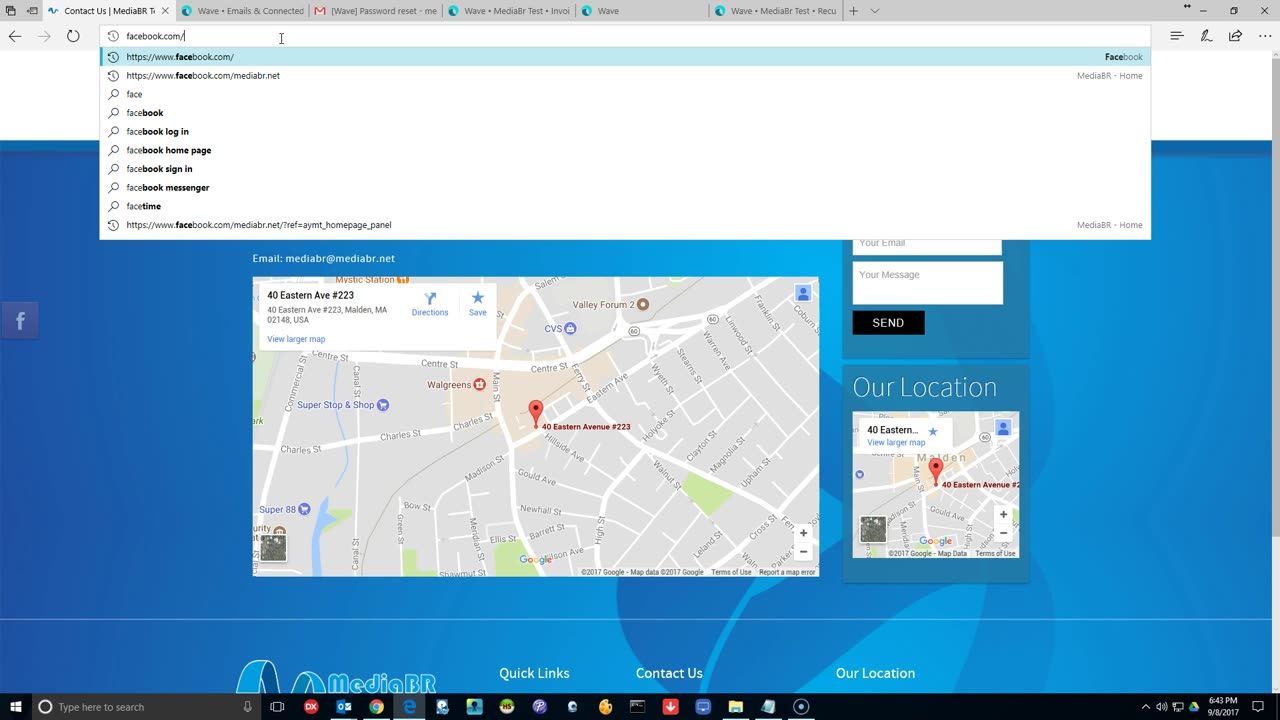
Task: Select the Contact Us MediaBR tab
Action: pyautogui.click(x=109, y=11)
